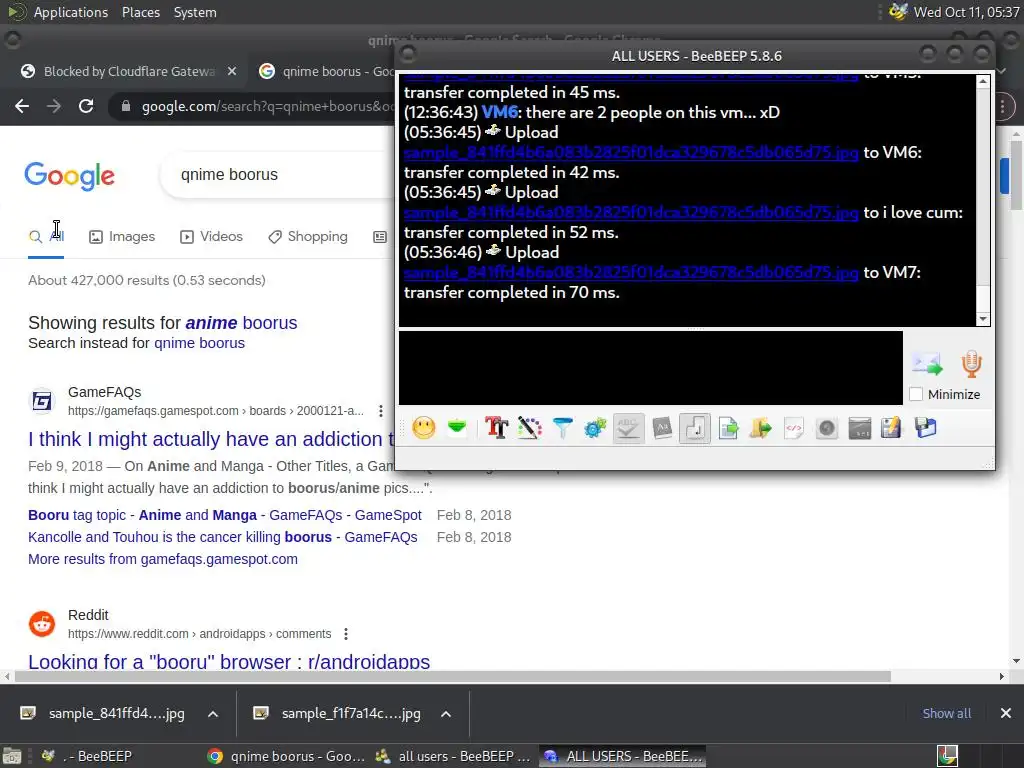Open the sample jpg link sent to VM7
This screenshot has width=1024, height=768.
[631, 272]
